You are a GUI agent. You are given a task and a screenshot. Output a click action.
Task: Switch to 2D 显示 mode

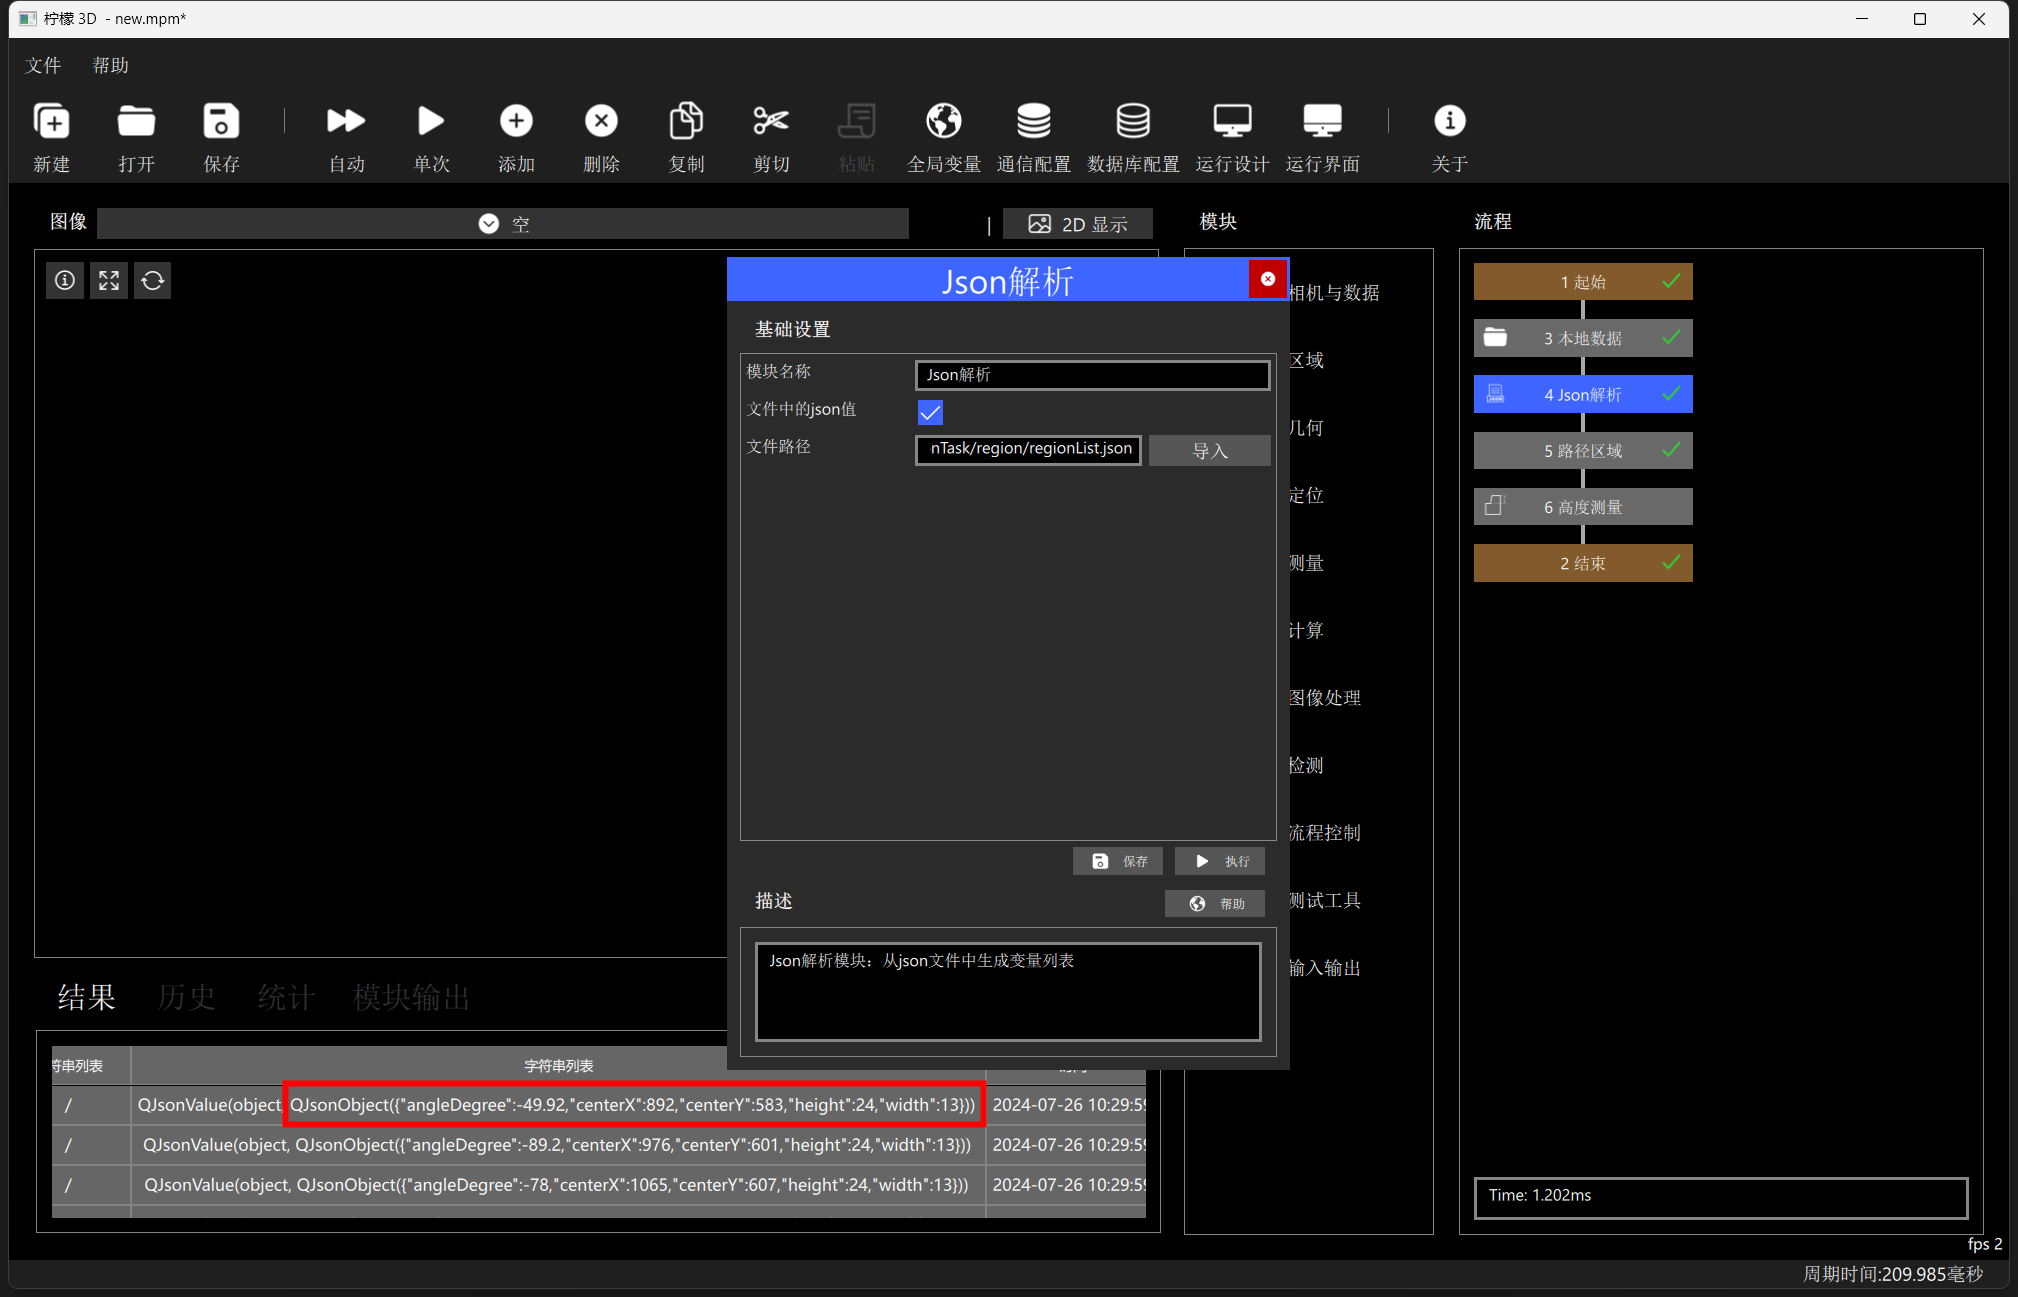[1078, 224]
